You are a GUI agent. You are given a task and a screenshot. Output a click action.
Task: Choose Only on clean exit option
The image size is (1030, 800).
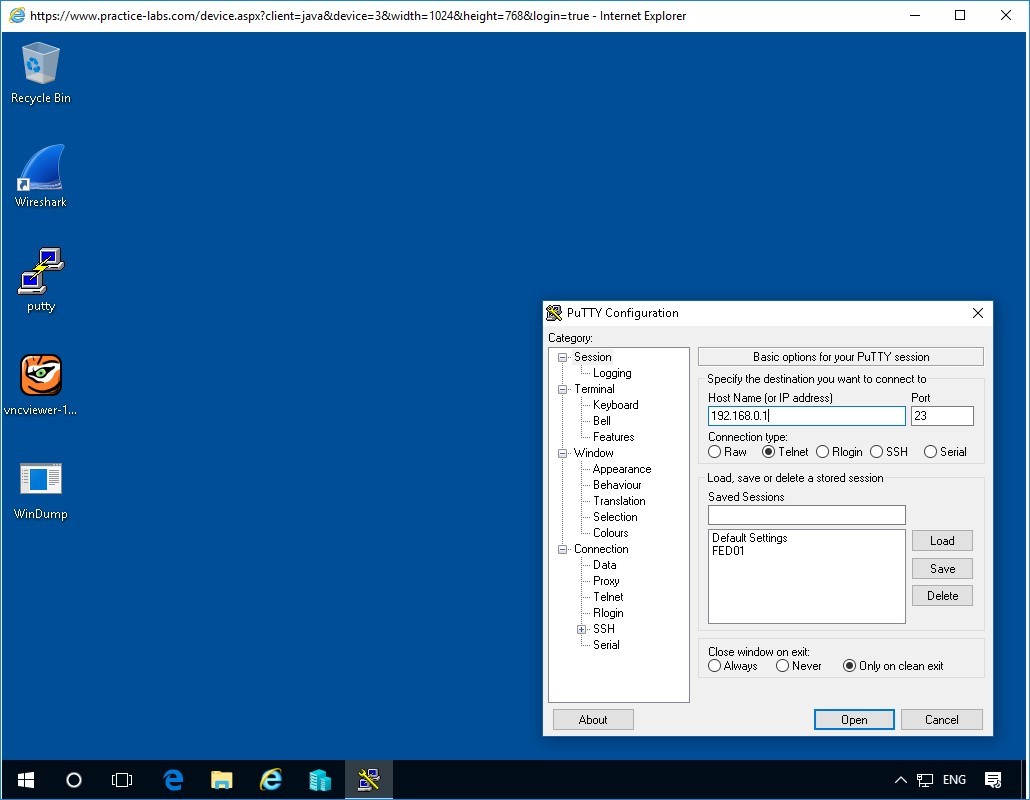[x=893, y=666]
